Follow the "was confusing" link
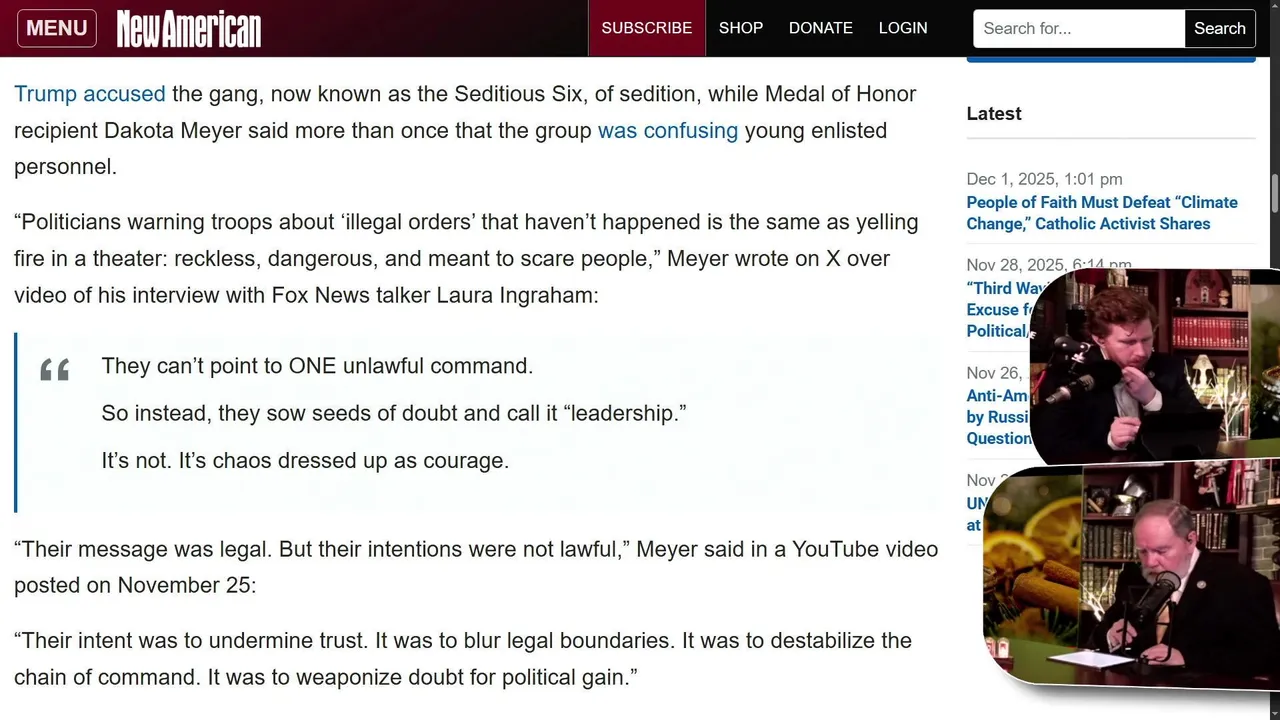The image size is (1280, 720). (x=668, y=130)
